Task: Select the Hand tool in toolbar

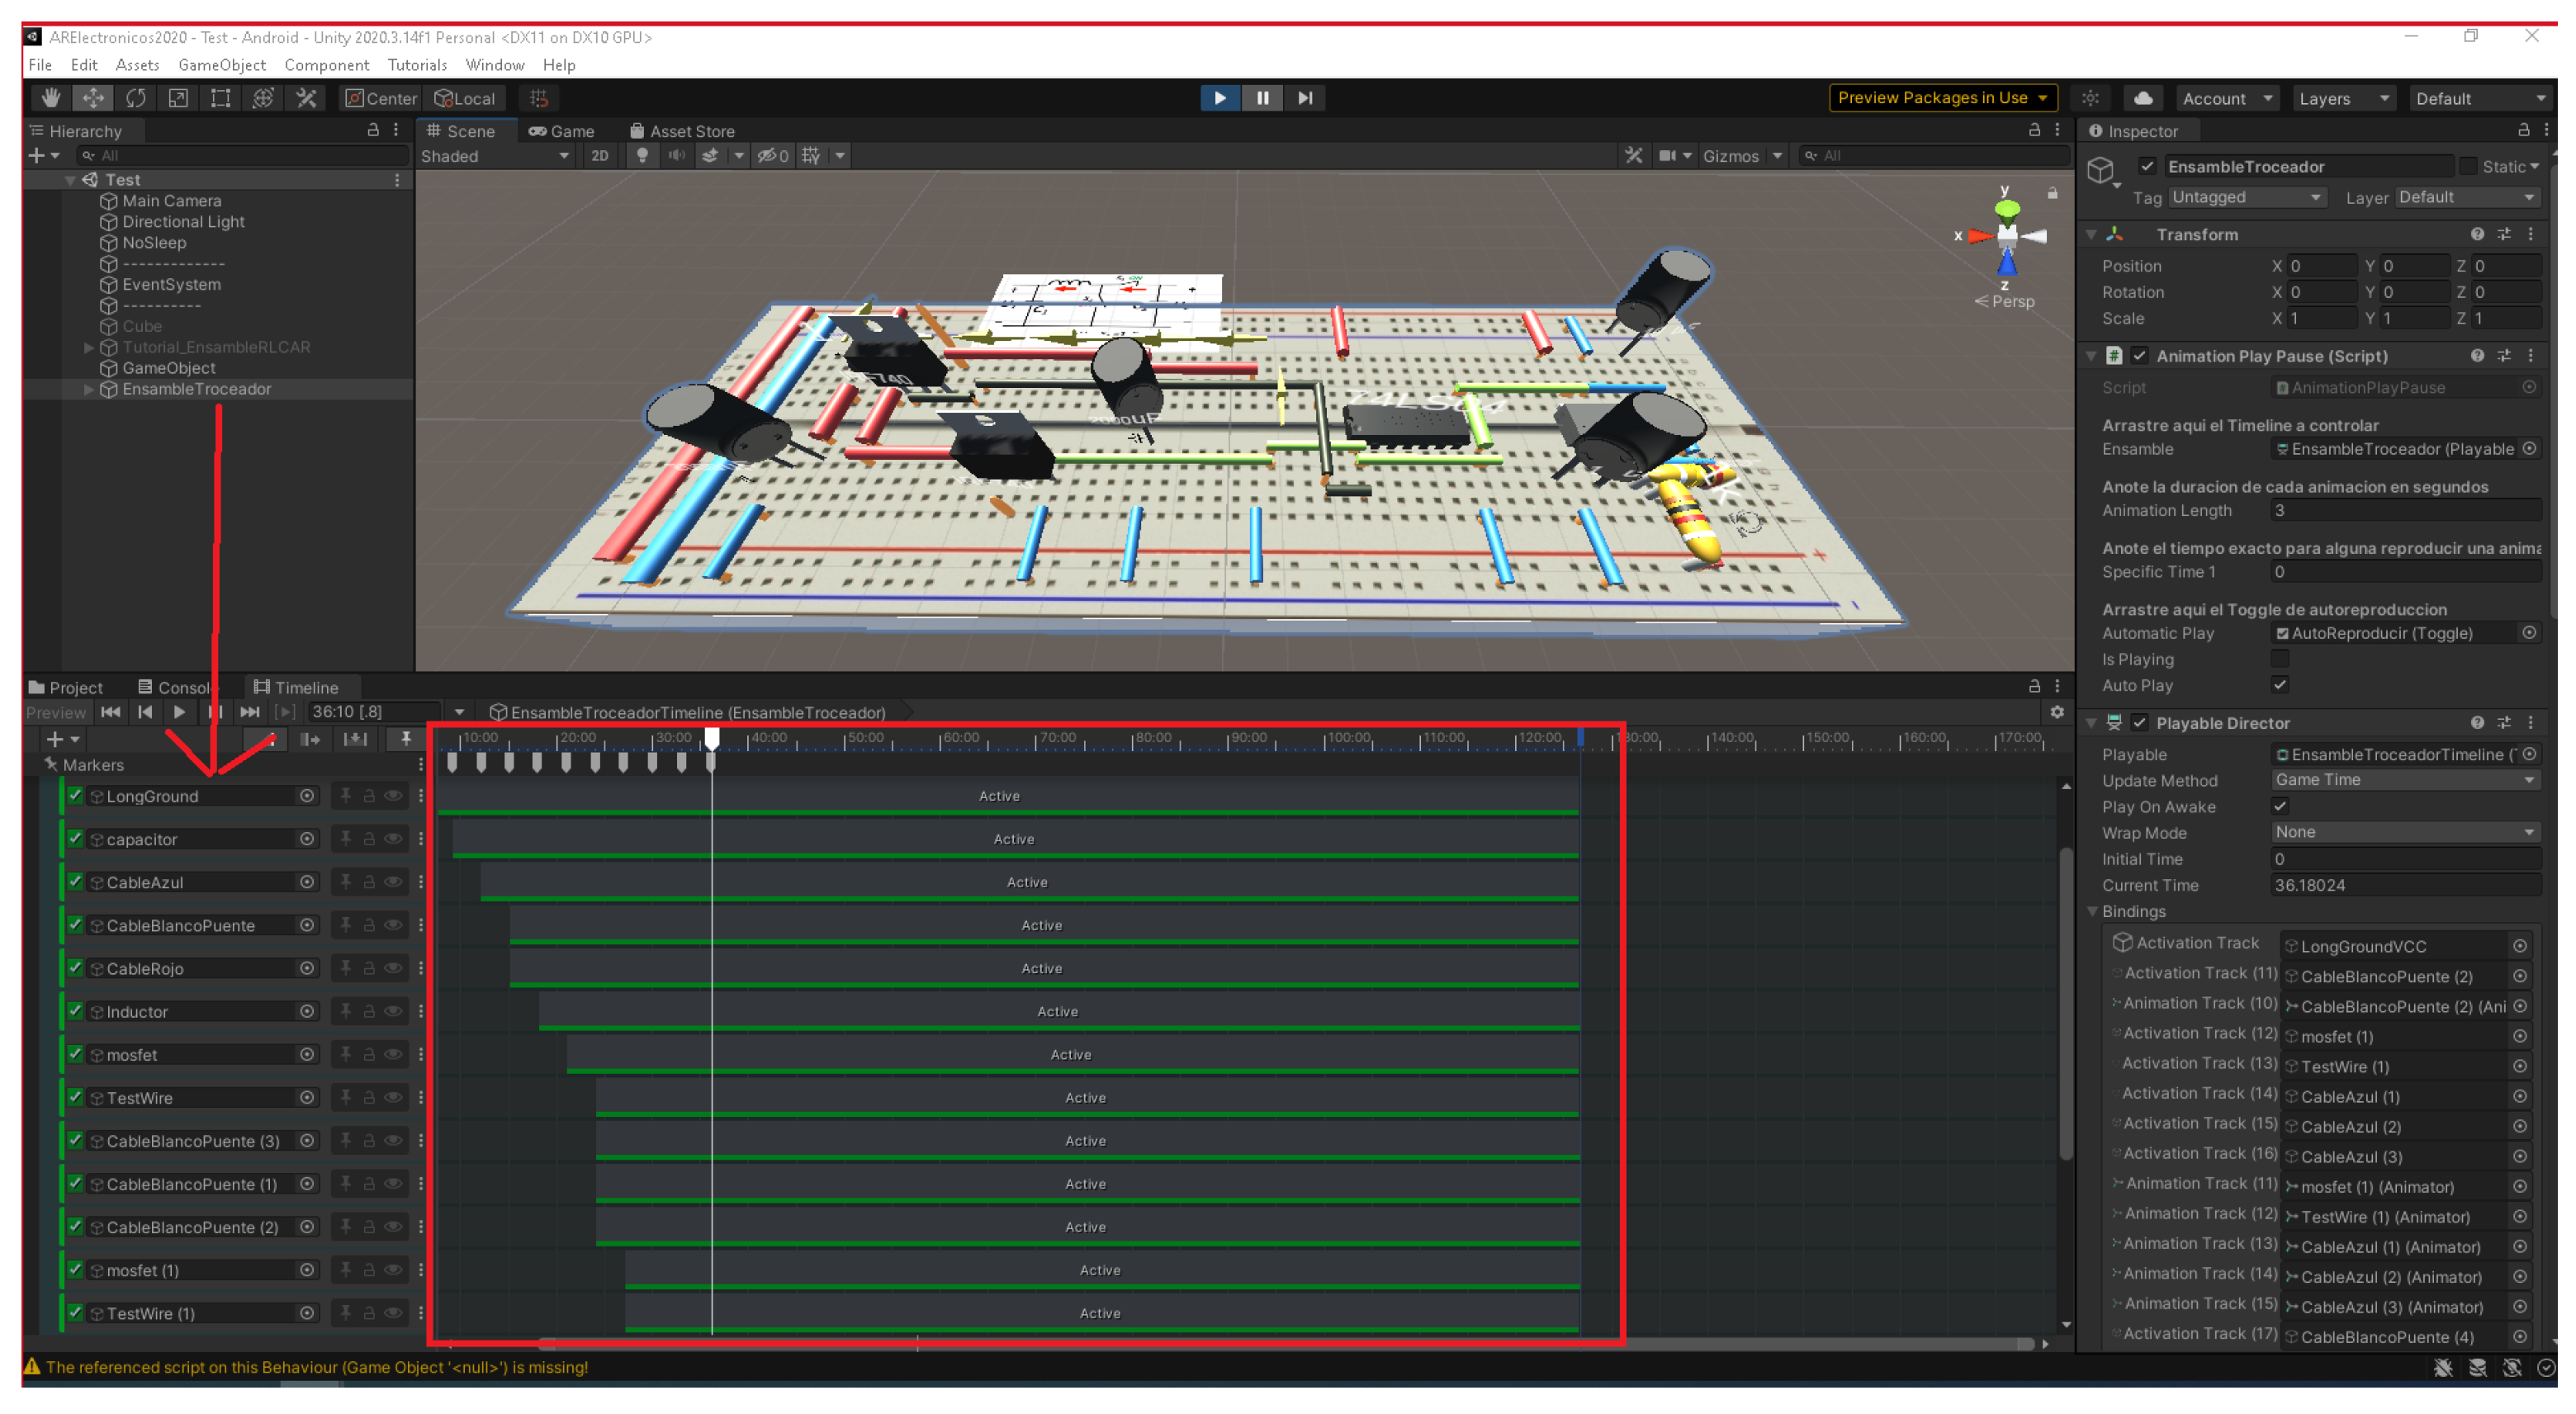Action: (50, 98)
